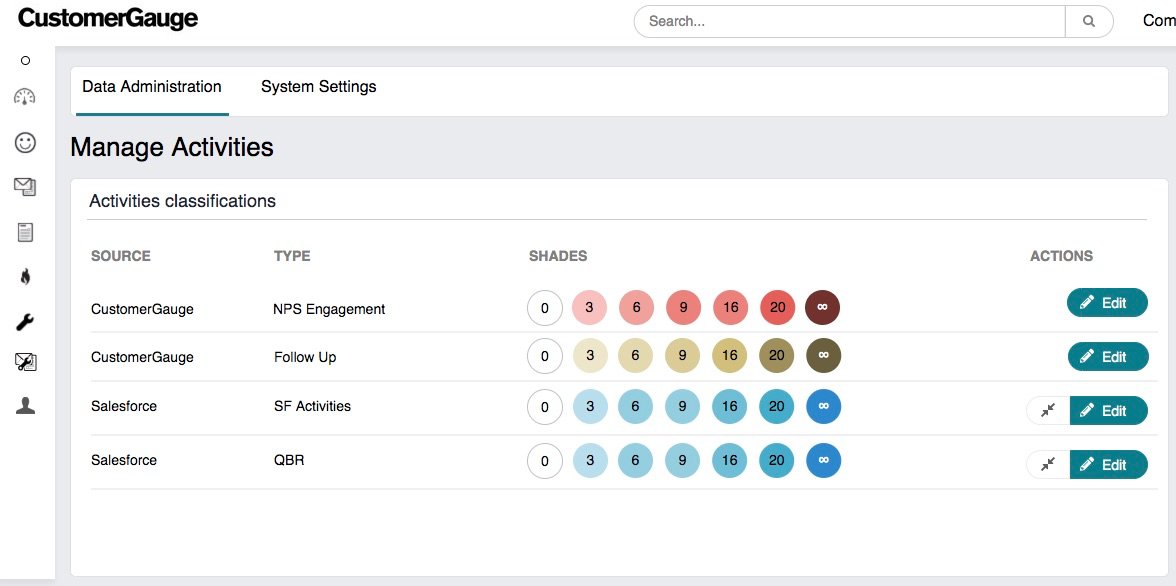
Task: Open the flame icon in sidebar
Action: click(26, 277)
